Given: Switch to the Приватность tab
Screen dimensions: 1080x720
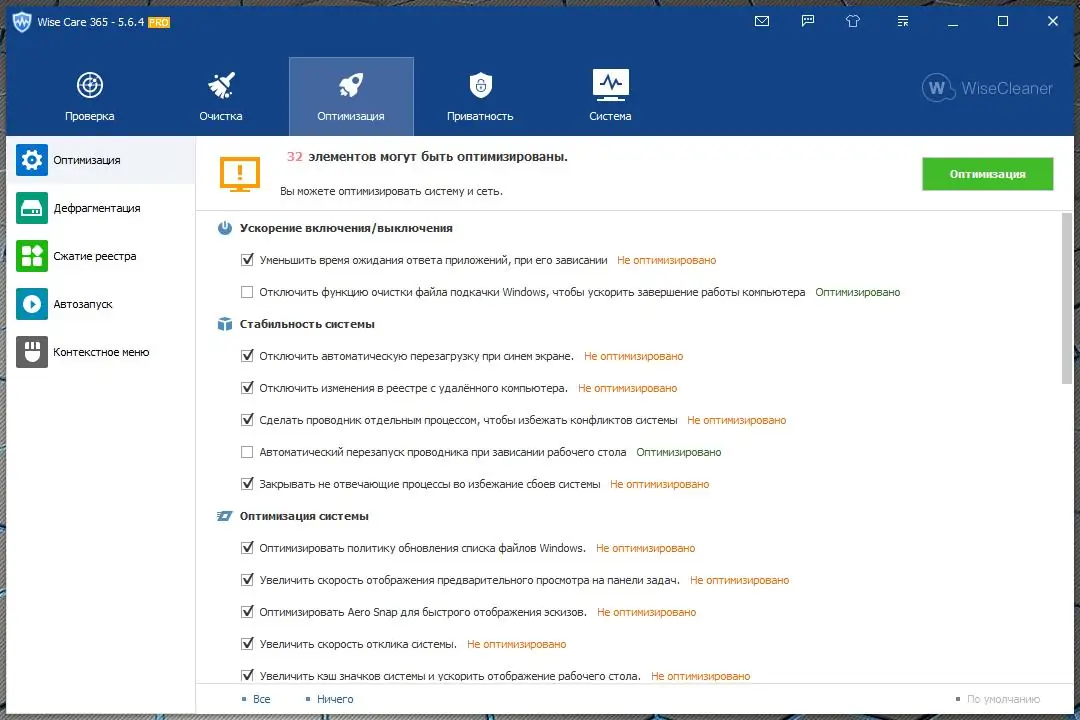Looking at the screenshot, I should point(480,95).
